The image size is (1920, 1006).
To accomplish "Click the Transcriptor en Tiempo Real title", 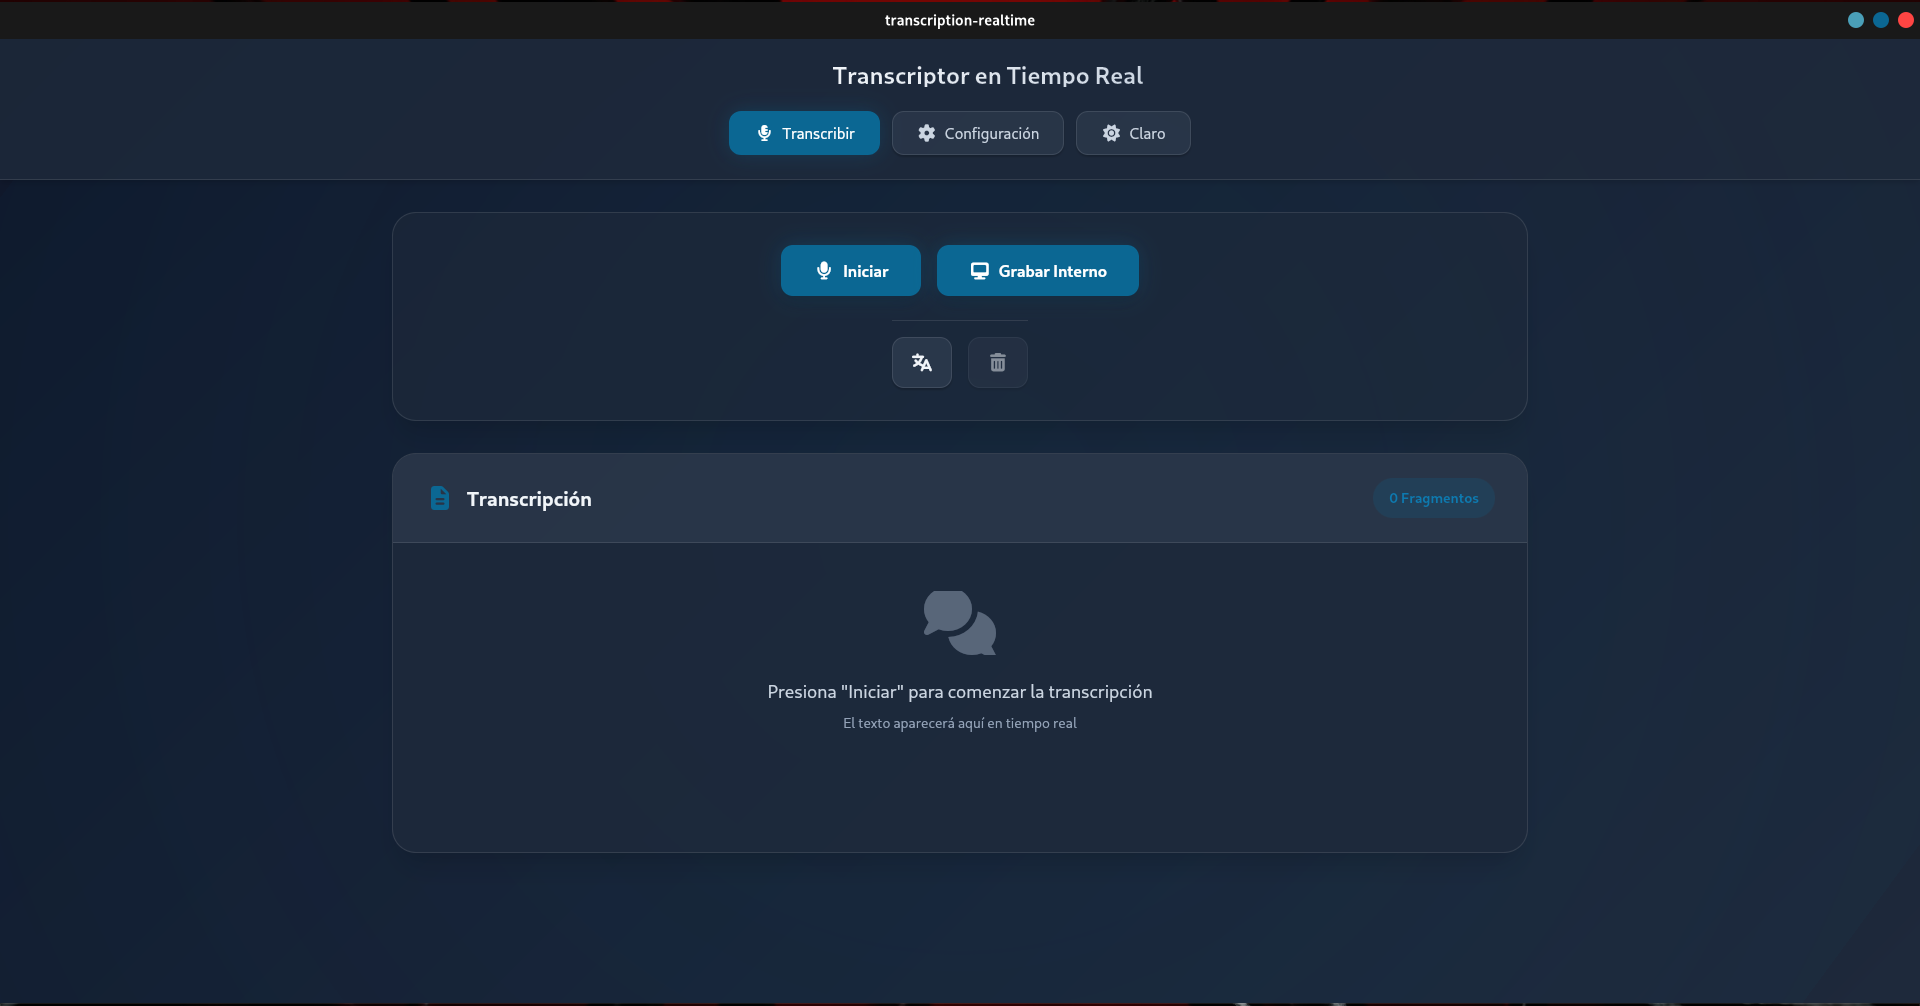I will click(x=987, y=76).
